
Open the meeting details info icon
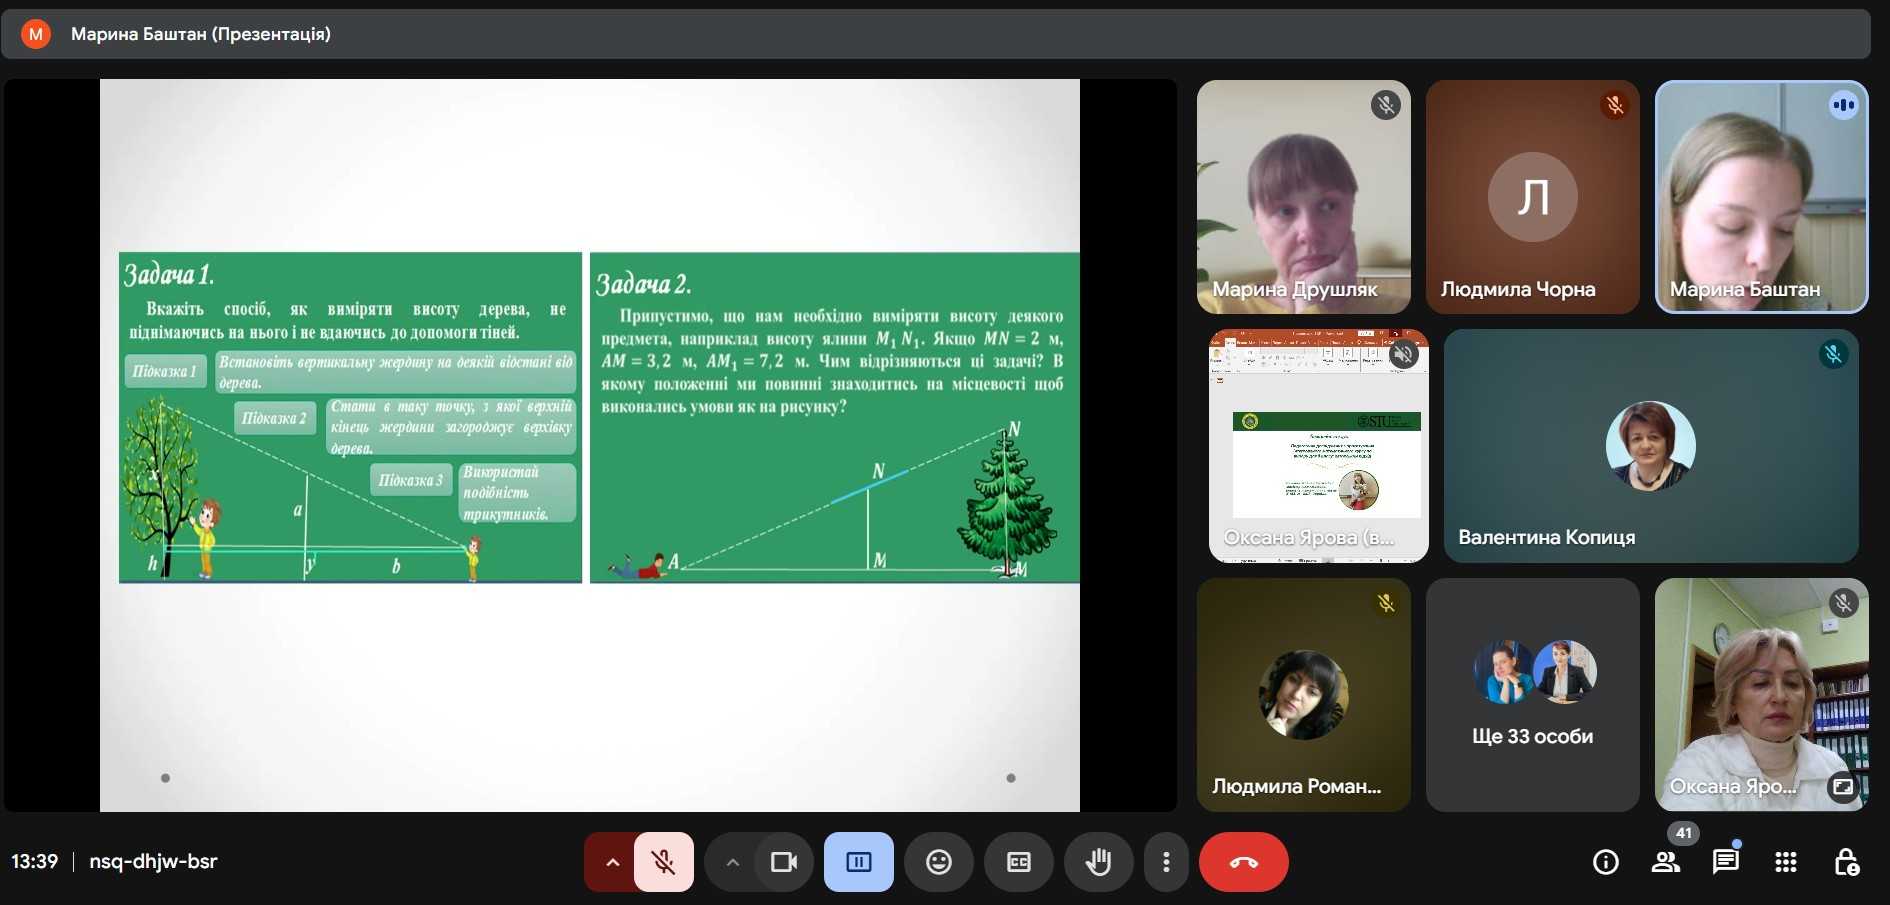1605,862
